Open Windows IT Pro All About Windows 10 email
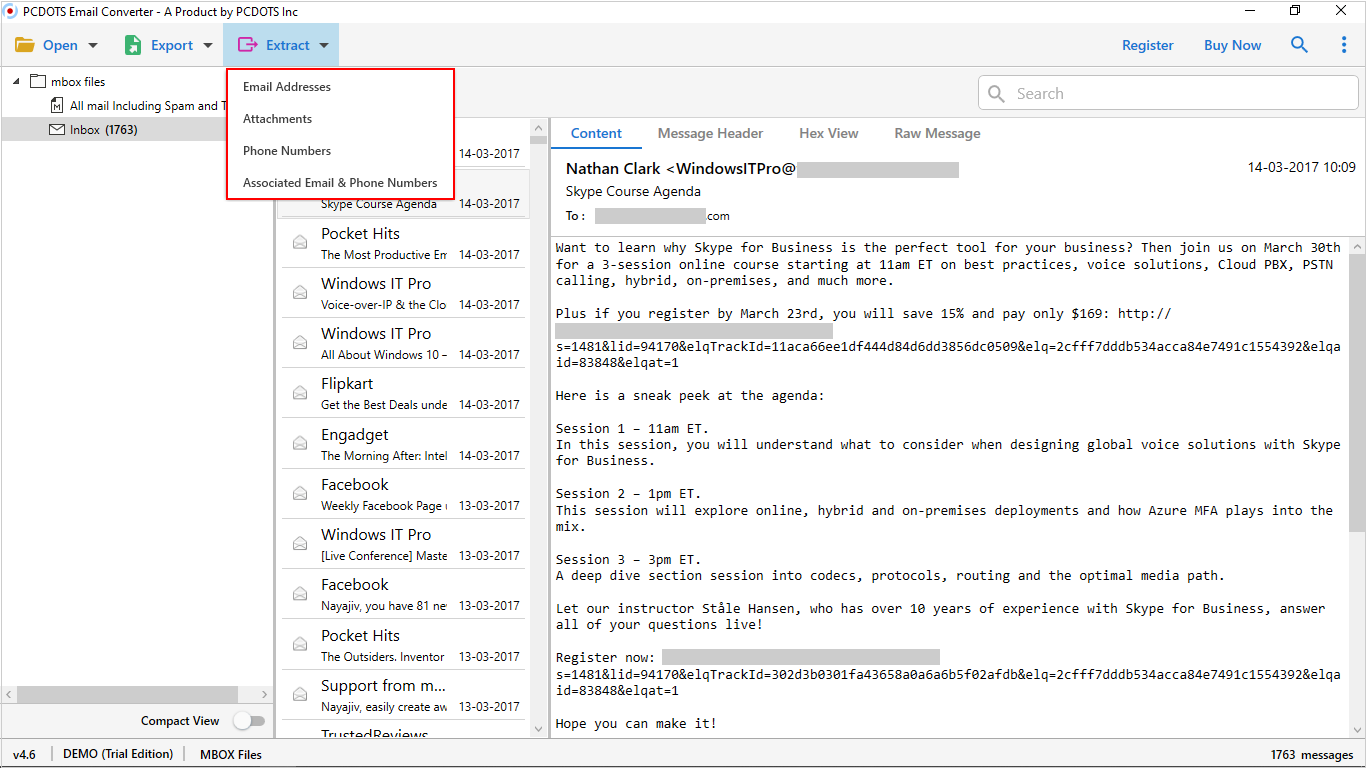Image resolution: width=1366 pixels, height=768 pixels. (x=403, y=343)
